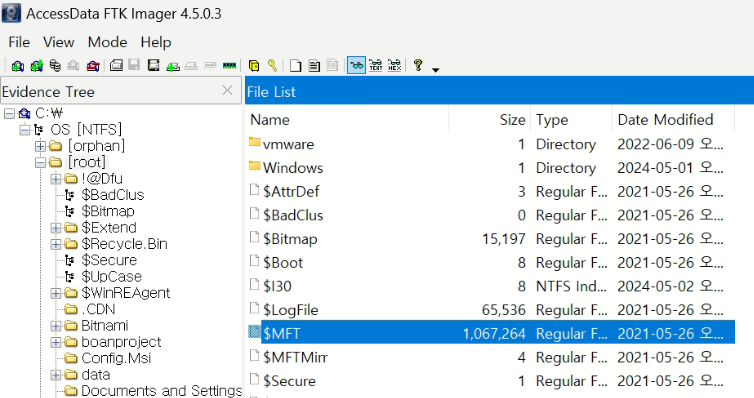Click the Export Logical Image (AD1) icon
The height and width of the screenshot is (398, 754).
tap(153, 65)
